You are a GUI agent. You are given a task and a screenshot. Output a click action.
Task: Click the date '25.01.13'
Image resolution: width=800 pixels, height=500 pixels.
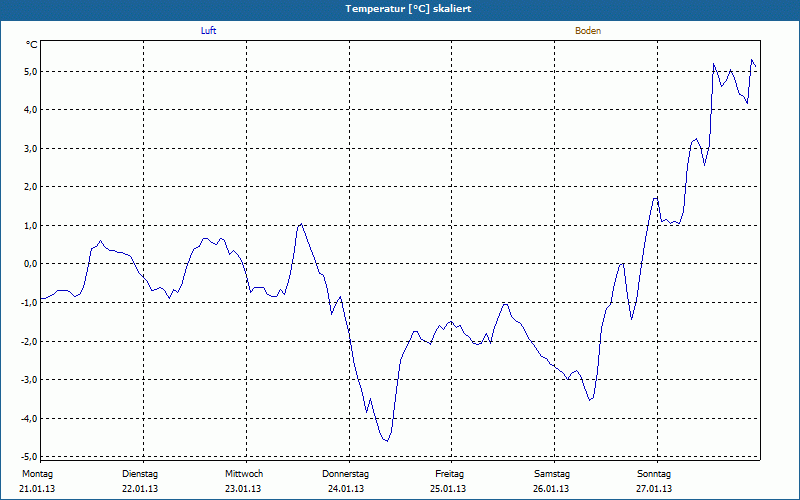(448, 489)
